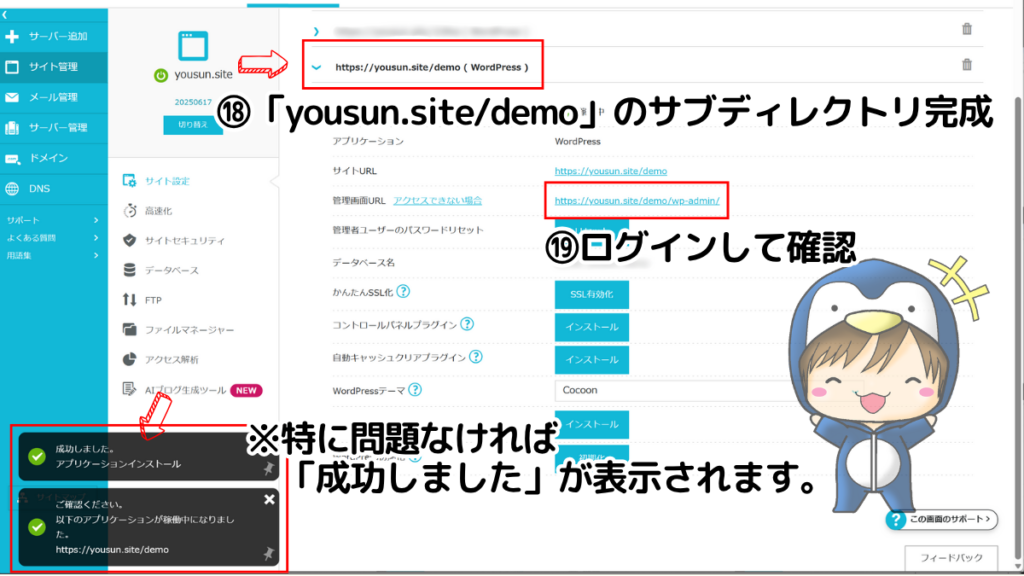Delete the blurred site using its trash icon
This screenshot has height=576, width=1024.
(x=967, y=29)
